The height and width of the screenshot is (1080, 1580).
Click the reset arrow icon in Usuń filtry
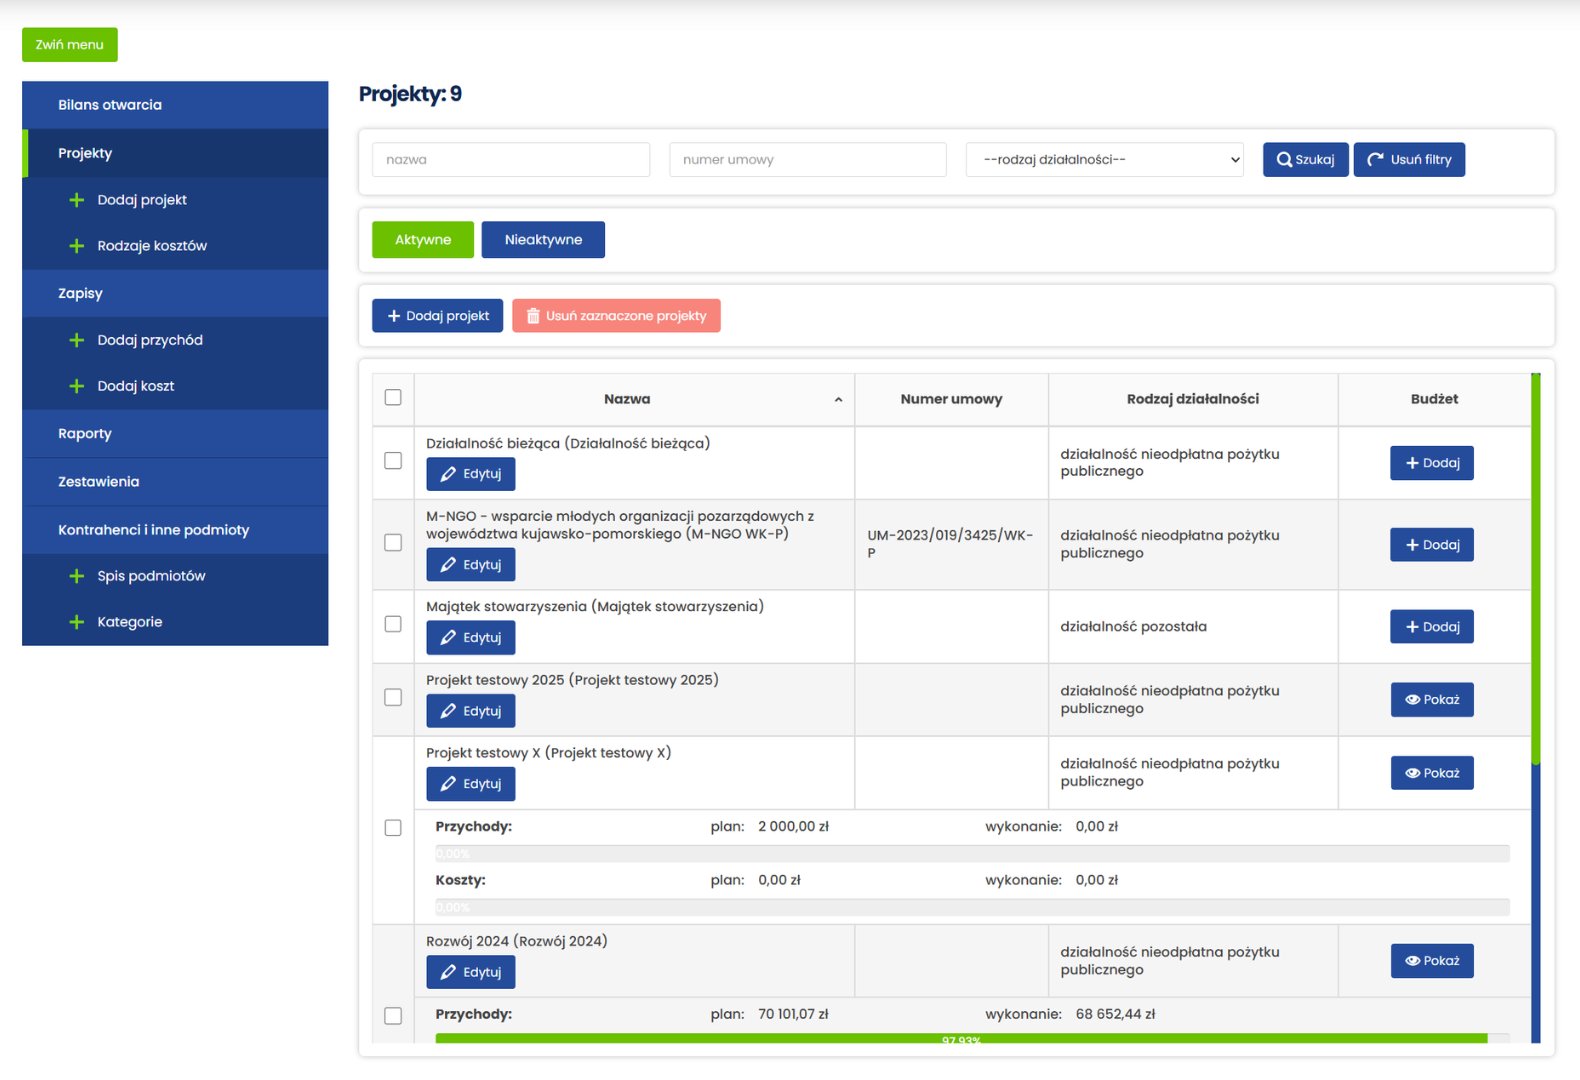[x=1376, y=160]
